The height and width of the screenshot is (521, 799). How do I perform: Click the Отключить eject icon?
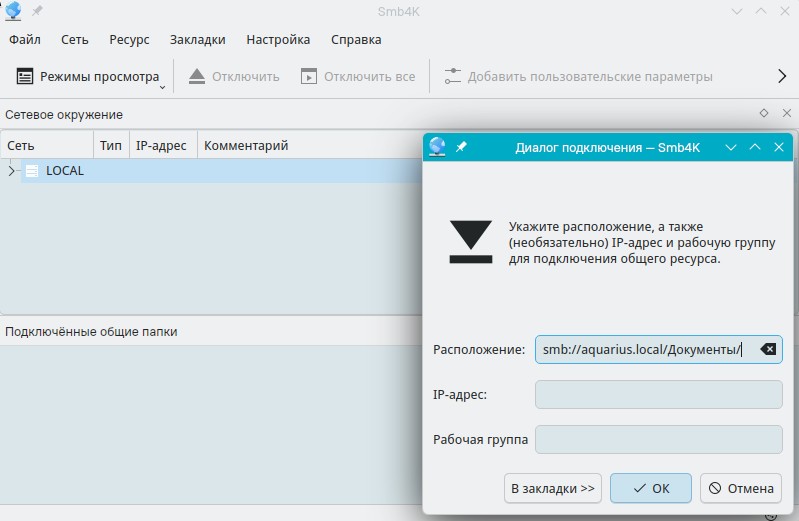pyautogui.click(x=197, y=76)
